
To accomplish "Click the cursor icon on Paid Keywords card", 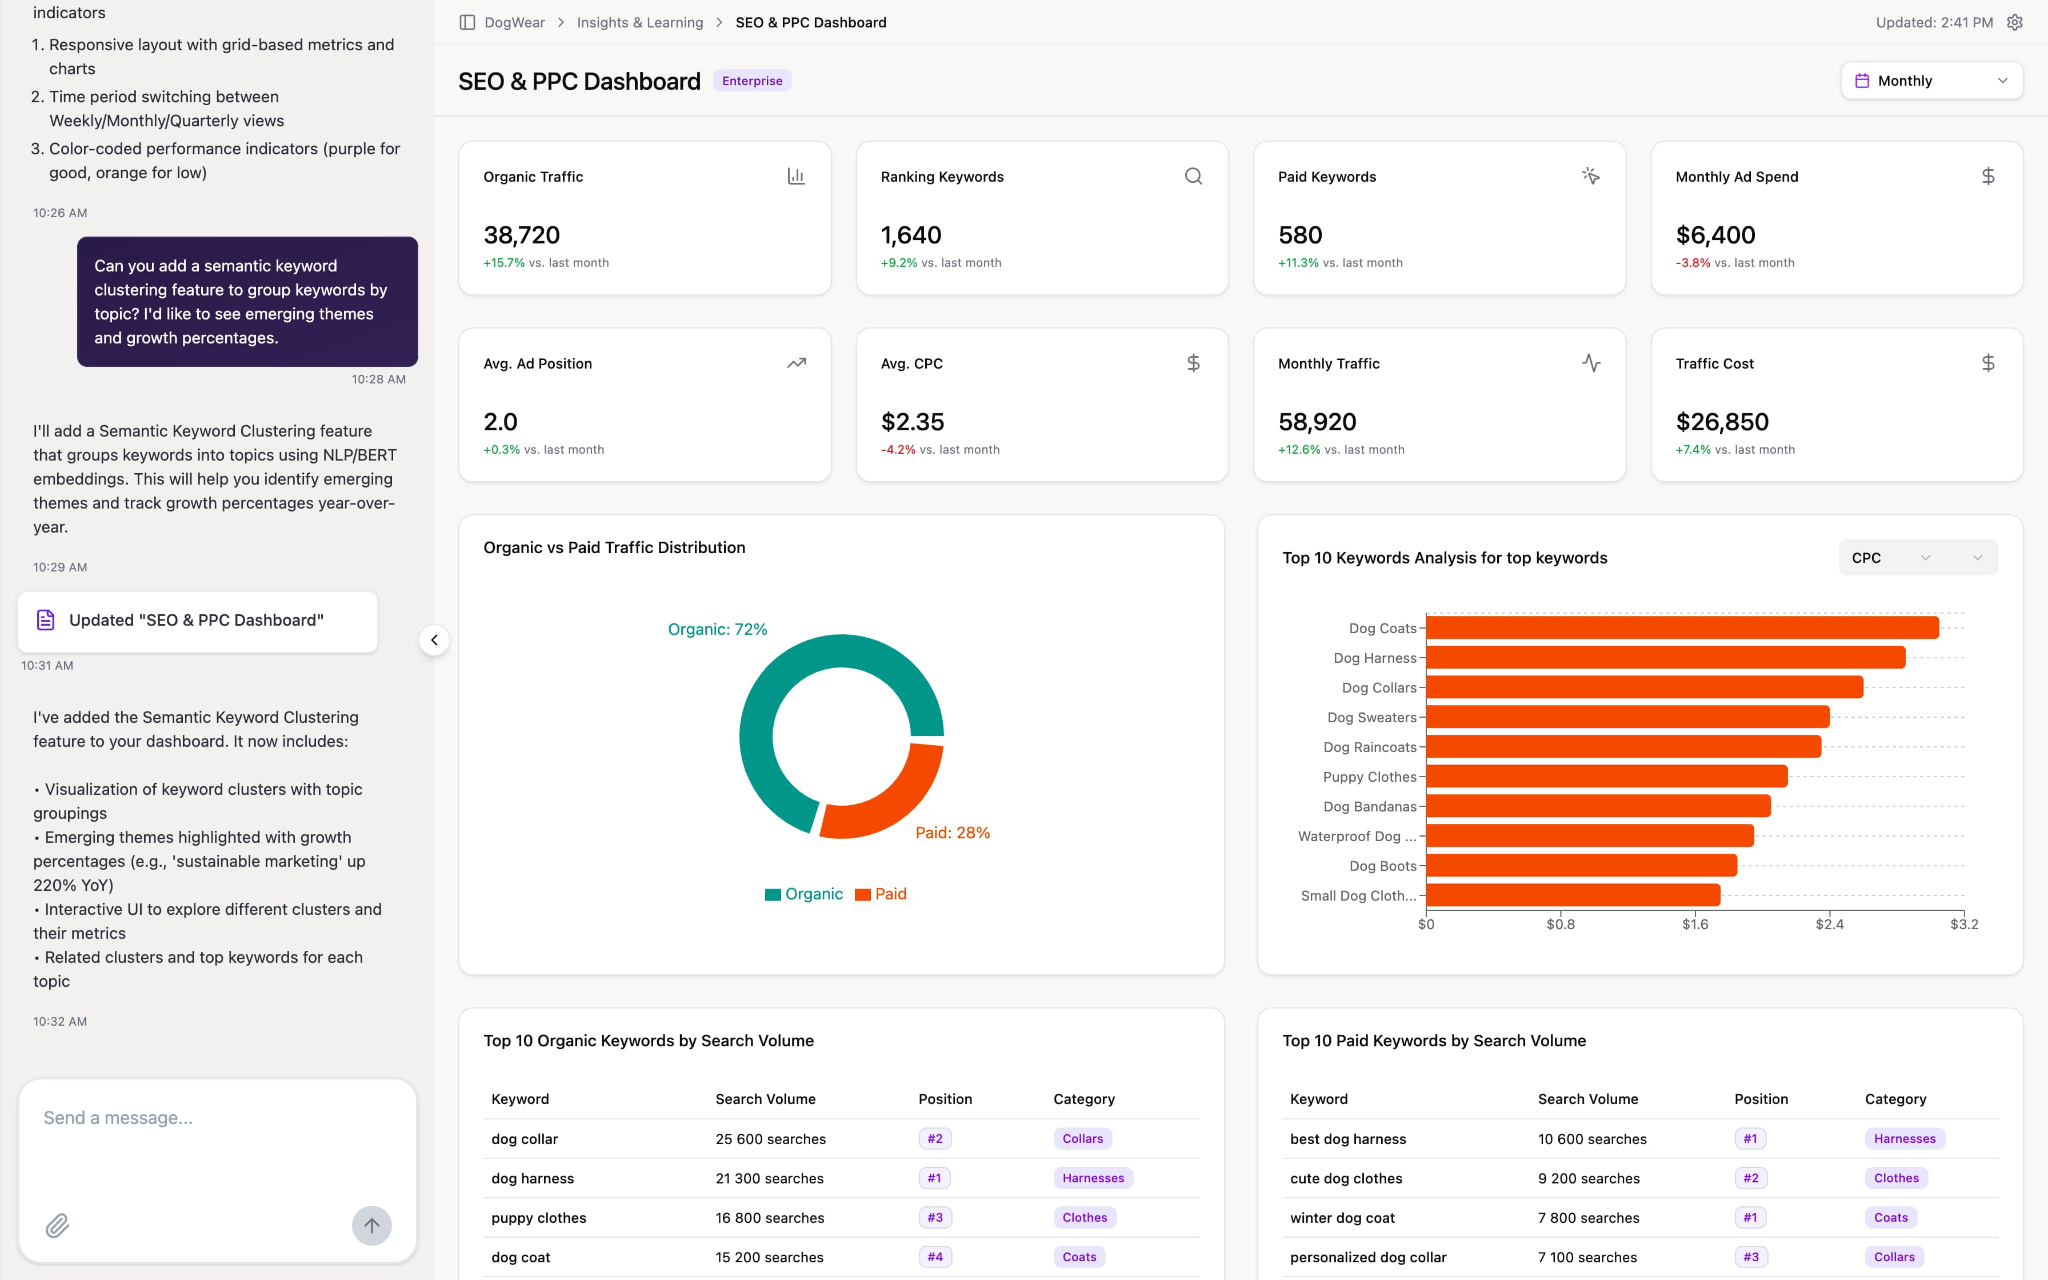I will click(x=1590, y=175).
